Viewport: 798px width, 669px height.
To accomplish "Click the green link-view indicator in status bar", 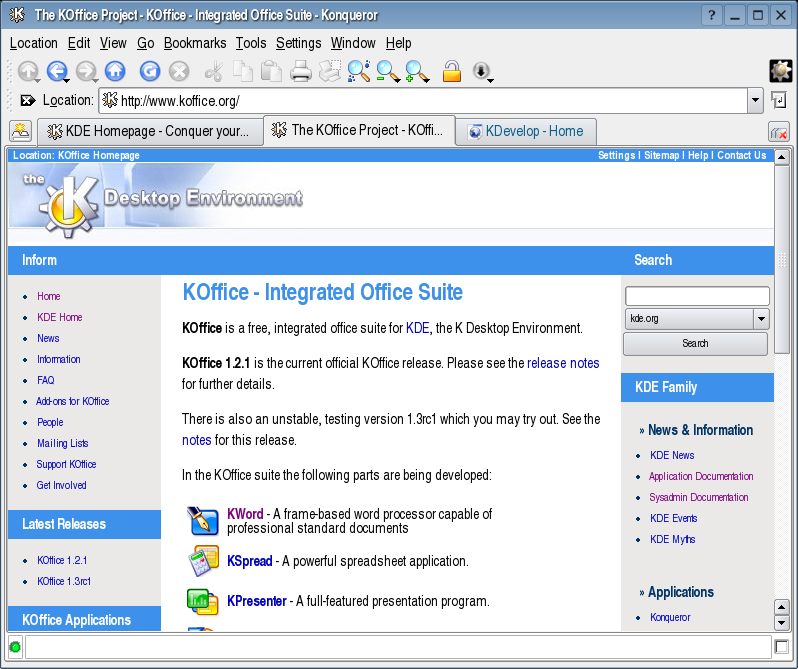I will (15, 647).
